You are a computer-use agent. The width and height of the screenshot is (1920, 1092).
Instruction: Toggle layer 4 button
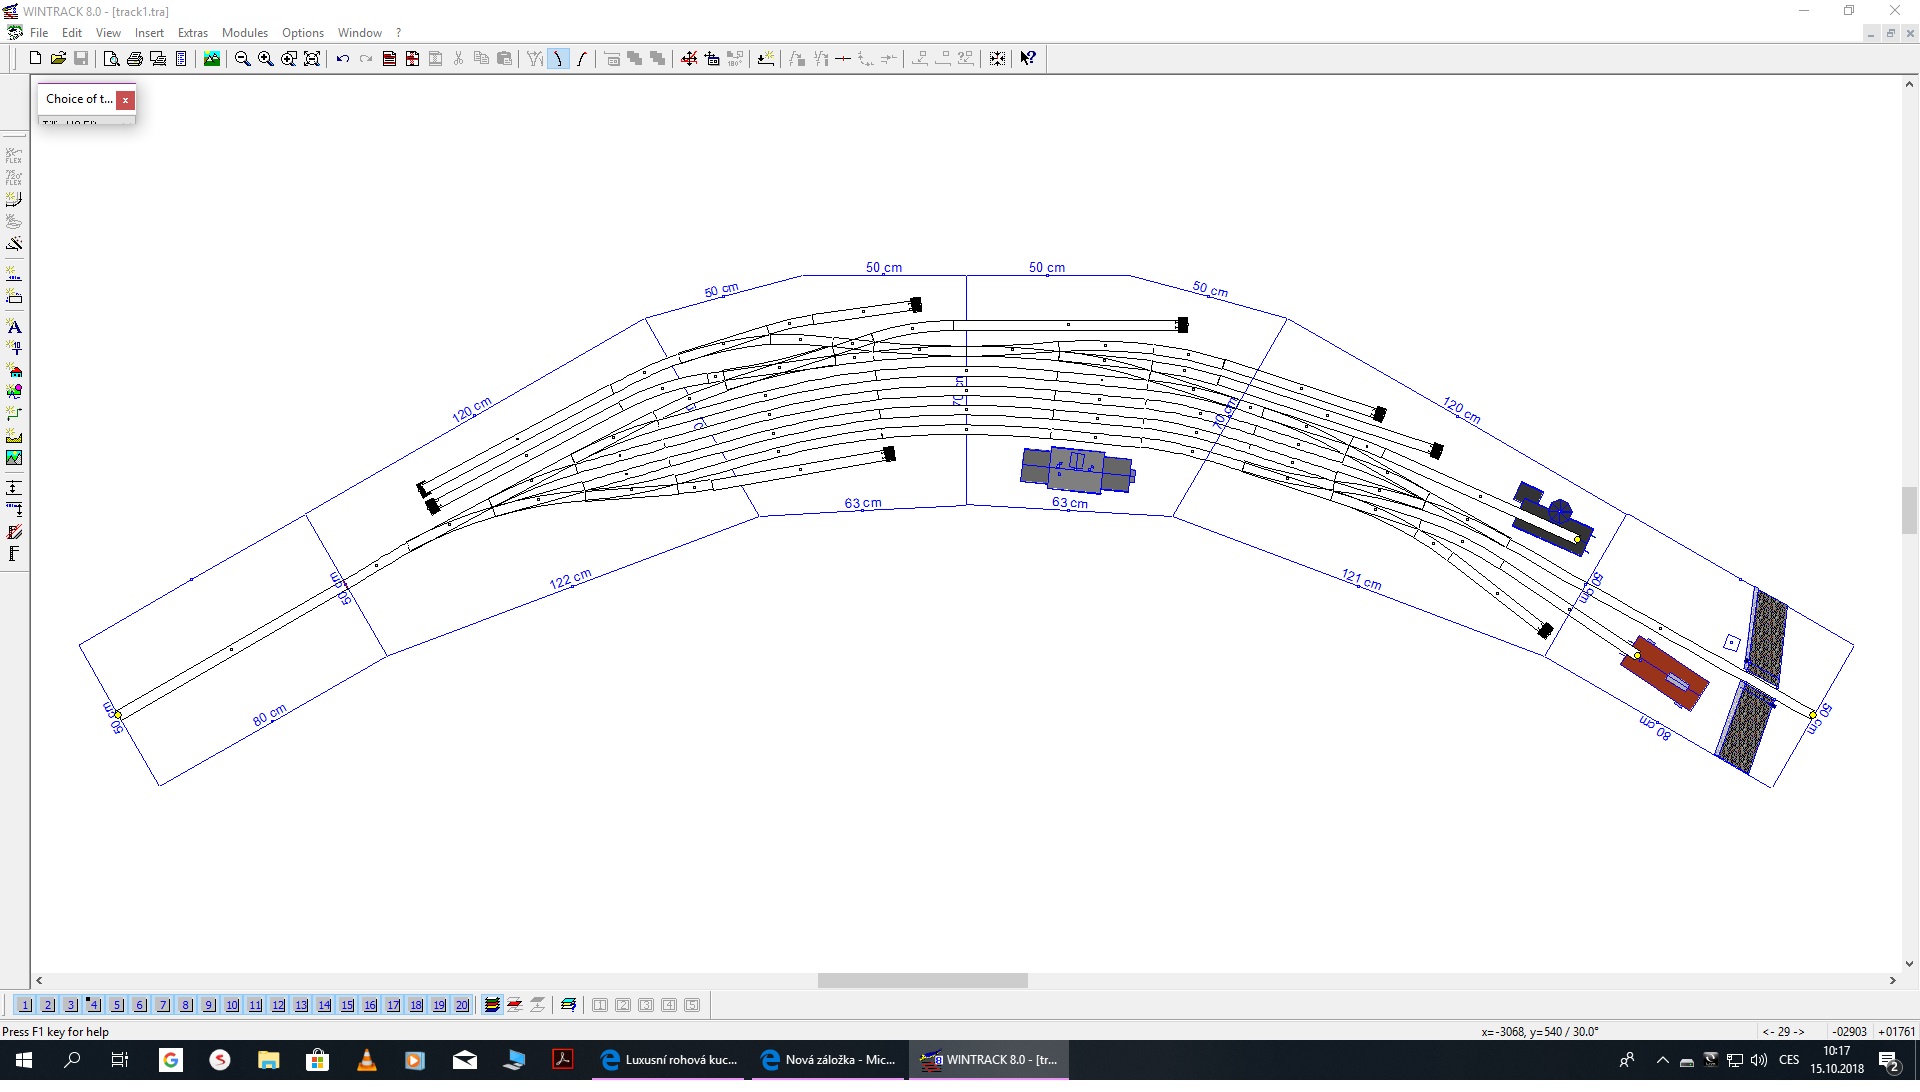tap(93, 1005)
